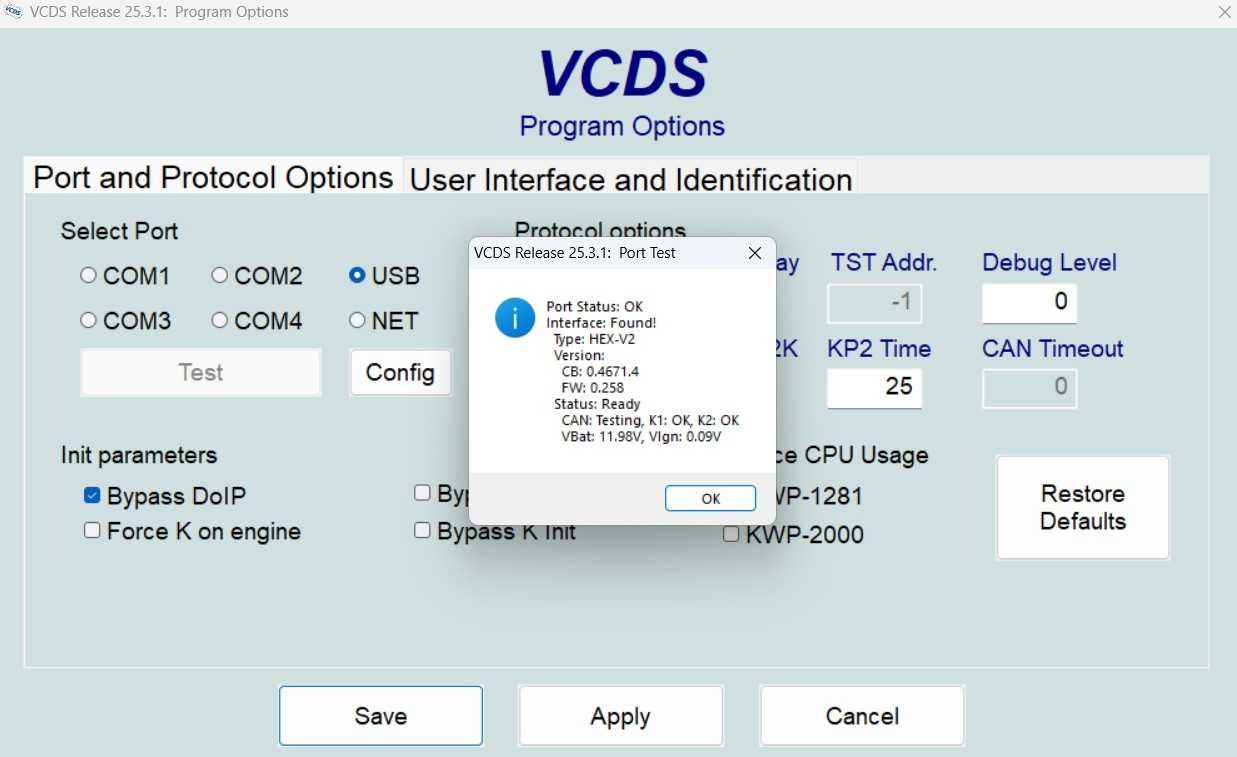Enable the Bypass K Init checkbox

tap(422, 530)
